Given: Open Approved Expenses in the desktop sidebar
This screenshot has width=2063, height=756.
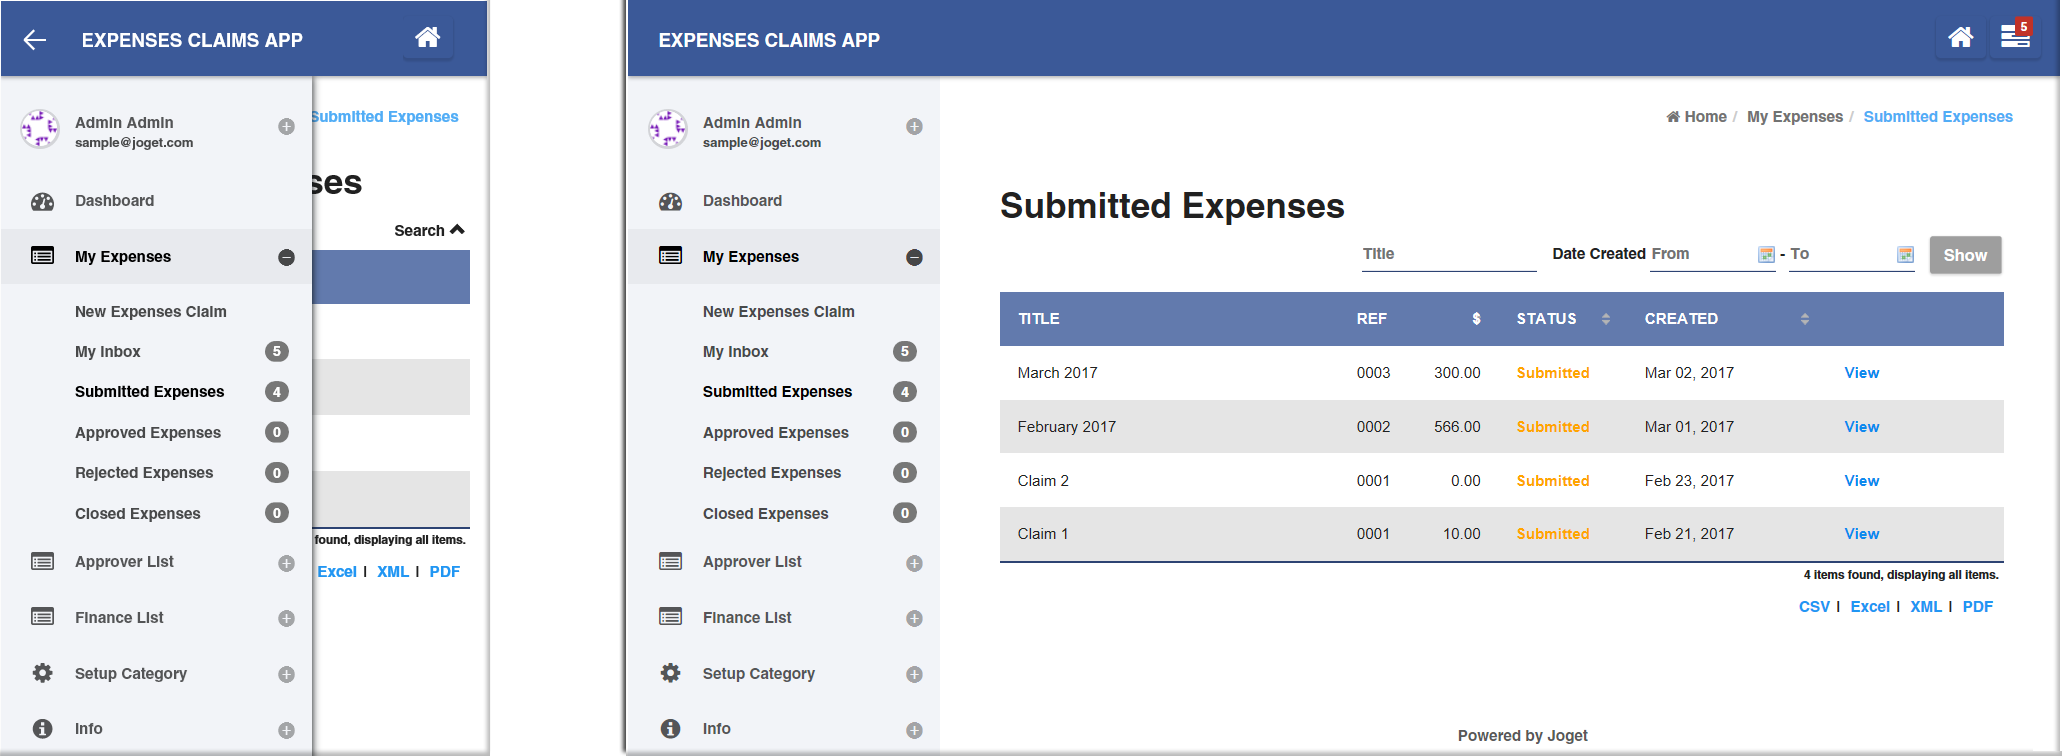Looking at the screenshot, I should tap(775, 433).
